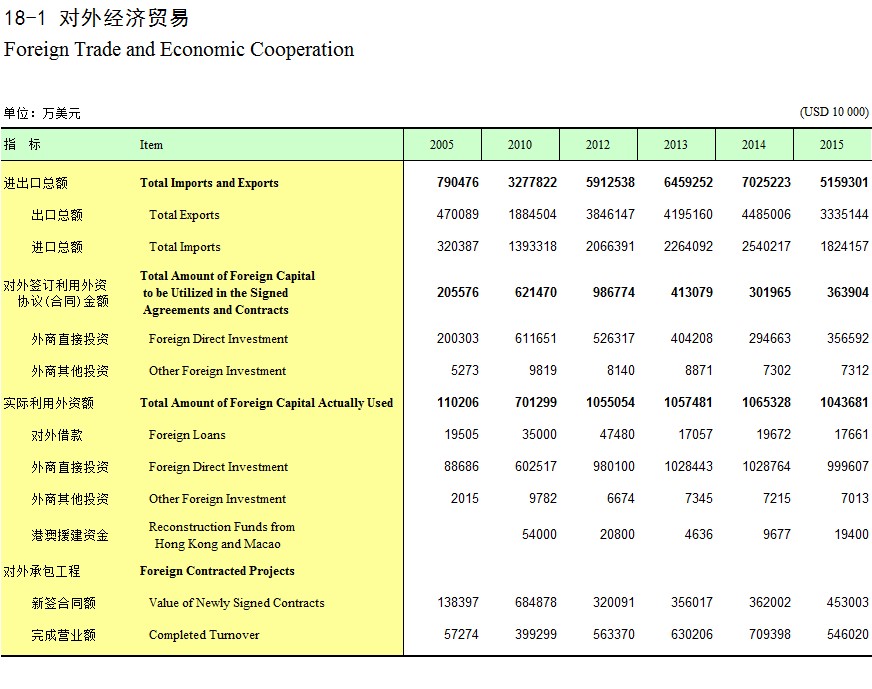Click the value 88686
This screenshot has width=872, height=689.
coord(461,467)
